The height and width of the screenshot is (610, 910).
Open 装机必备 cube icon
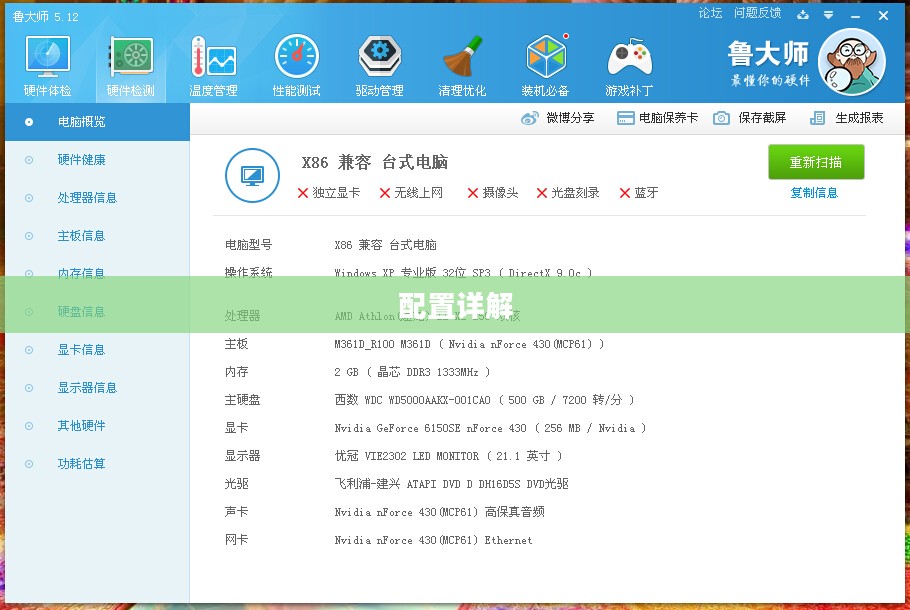(x=546, y=57)
